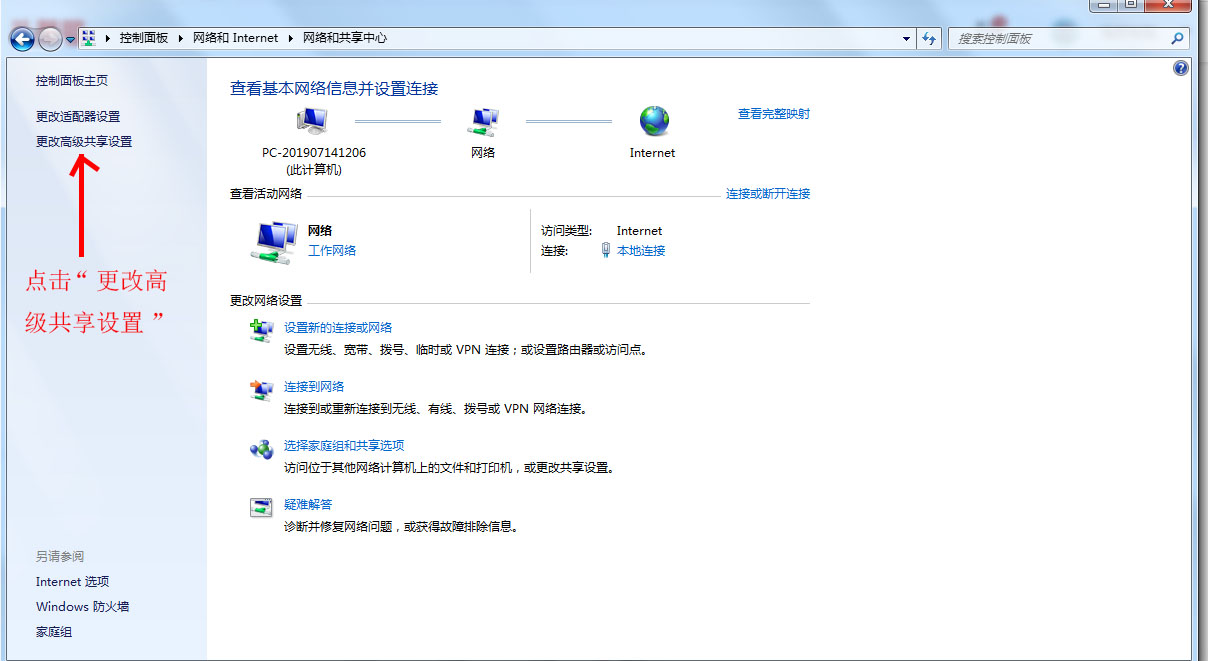Click the network icon beside 本地连接
The height and width of the screenshot is (661, 1208).
tap(608, 250)
